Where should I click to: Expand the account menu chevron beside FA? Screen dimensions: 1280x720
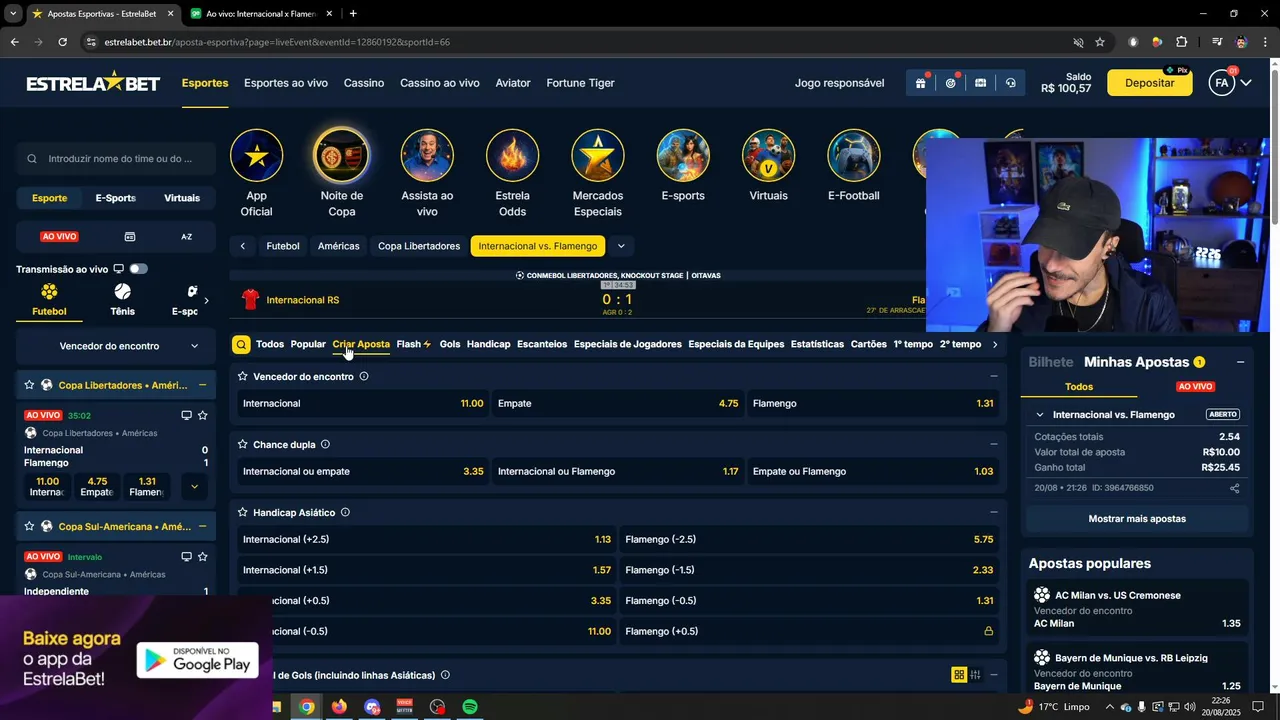pos(1246,83)
